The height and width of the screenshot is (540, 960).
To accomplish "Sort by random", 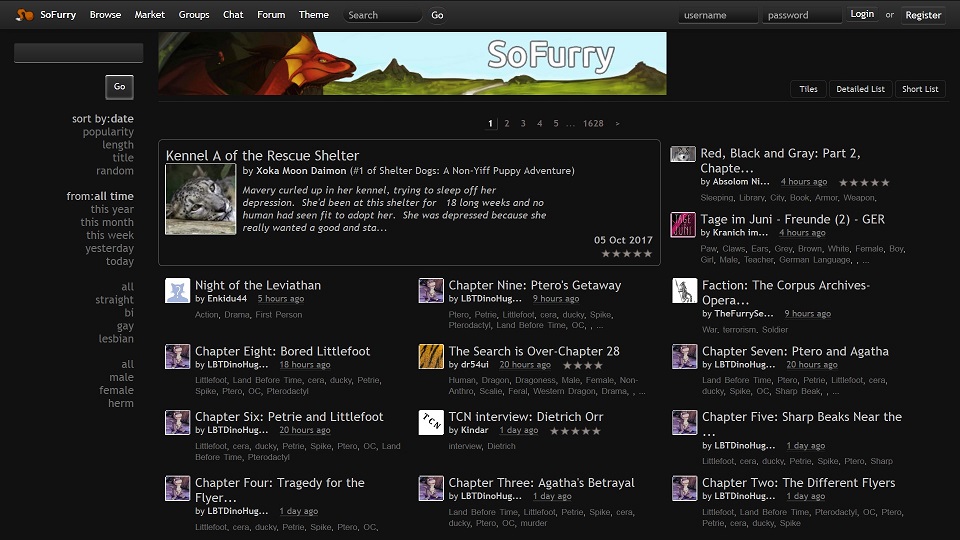I will (114, 171).
